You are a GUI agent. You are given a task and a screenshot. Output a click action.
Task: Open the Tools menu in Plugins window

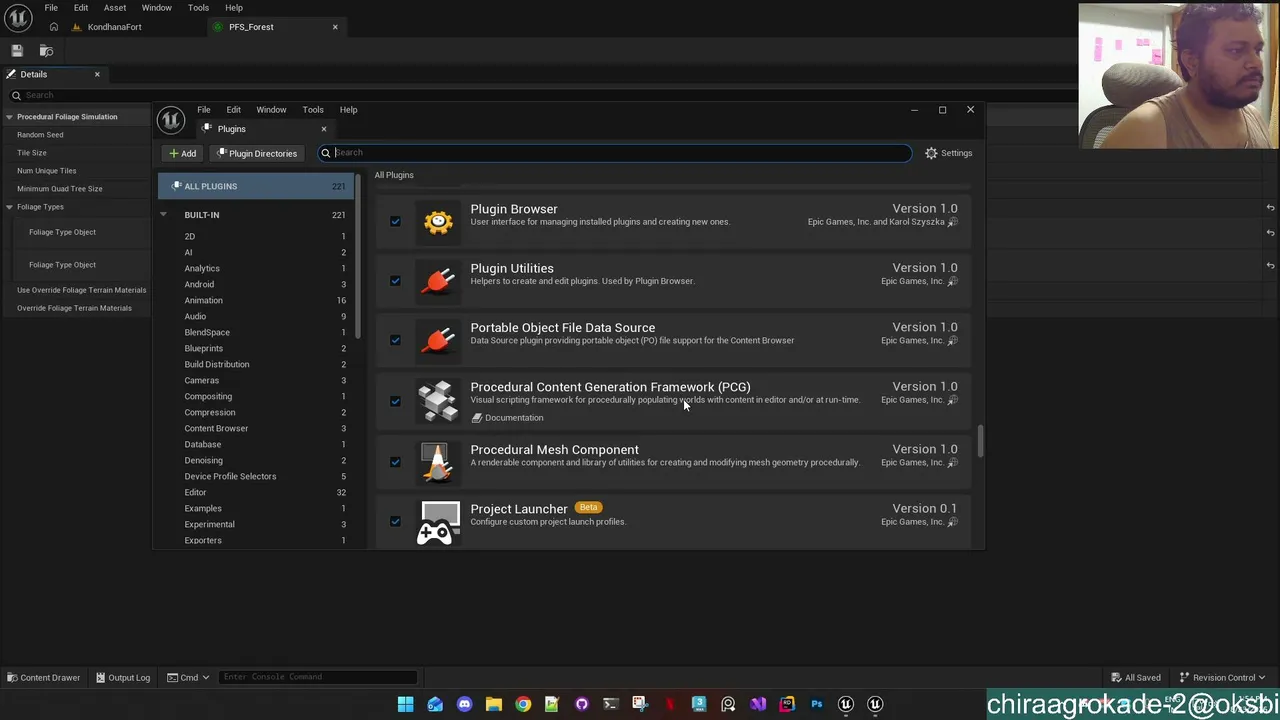click(x=313, y=110)
